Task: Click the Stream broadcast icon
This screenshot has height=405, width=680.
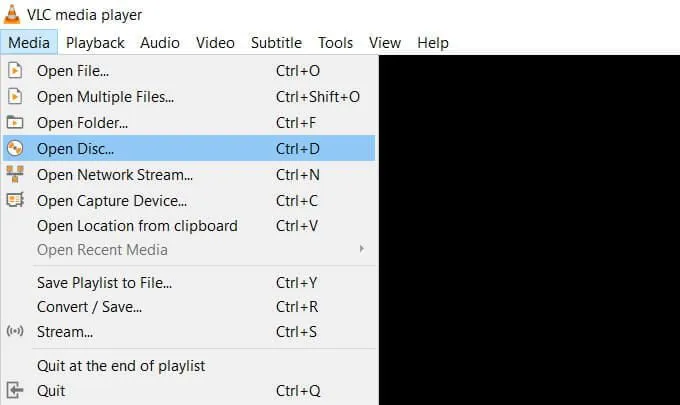Action: click(15, 332)
